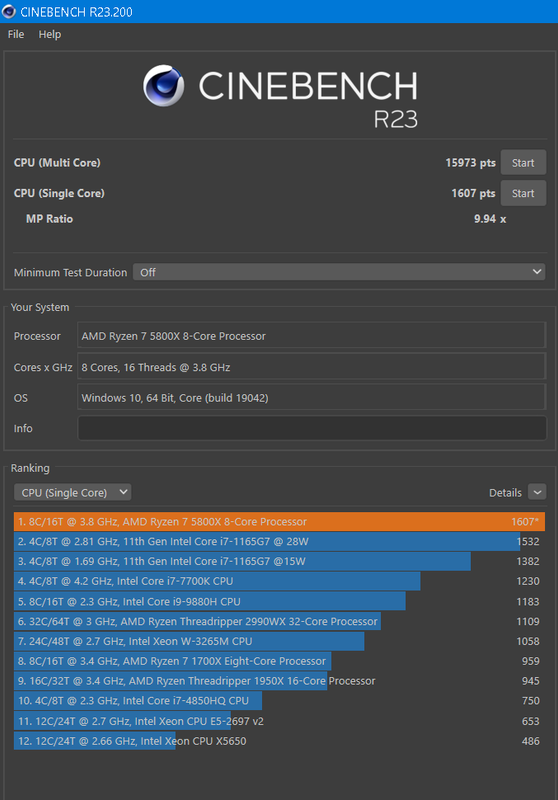Select ranking row 6 Threadripper 2990WX

279,621
